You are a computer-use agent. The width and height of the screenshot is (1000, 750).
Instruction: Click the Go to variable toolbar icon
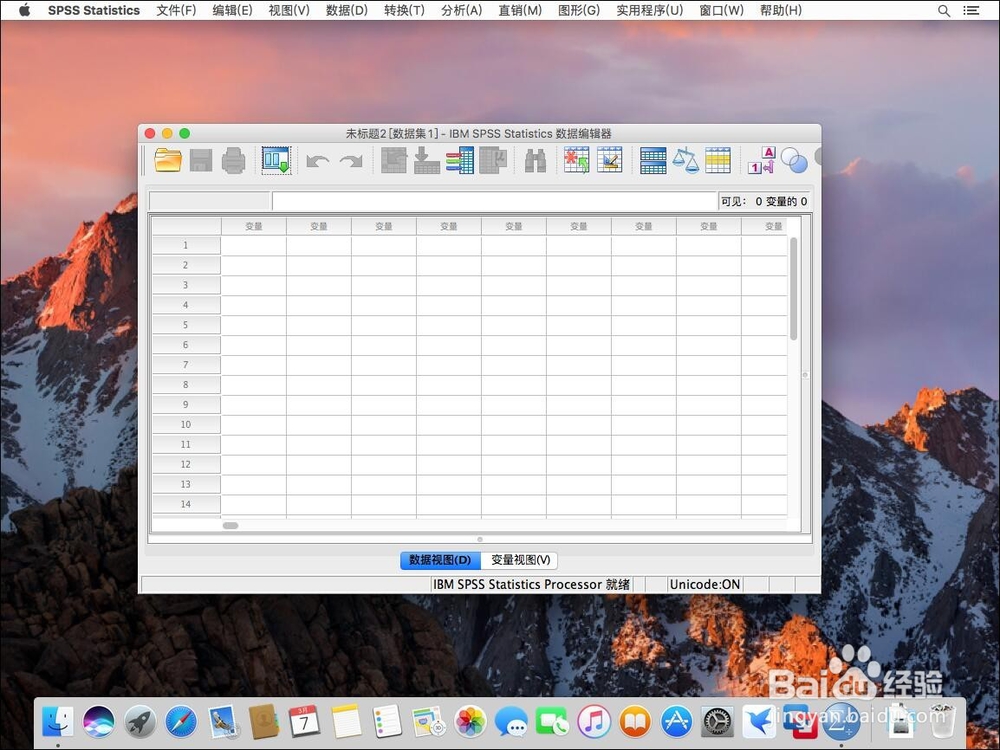tap(427, 160)
